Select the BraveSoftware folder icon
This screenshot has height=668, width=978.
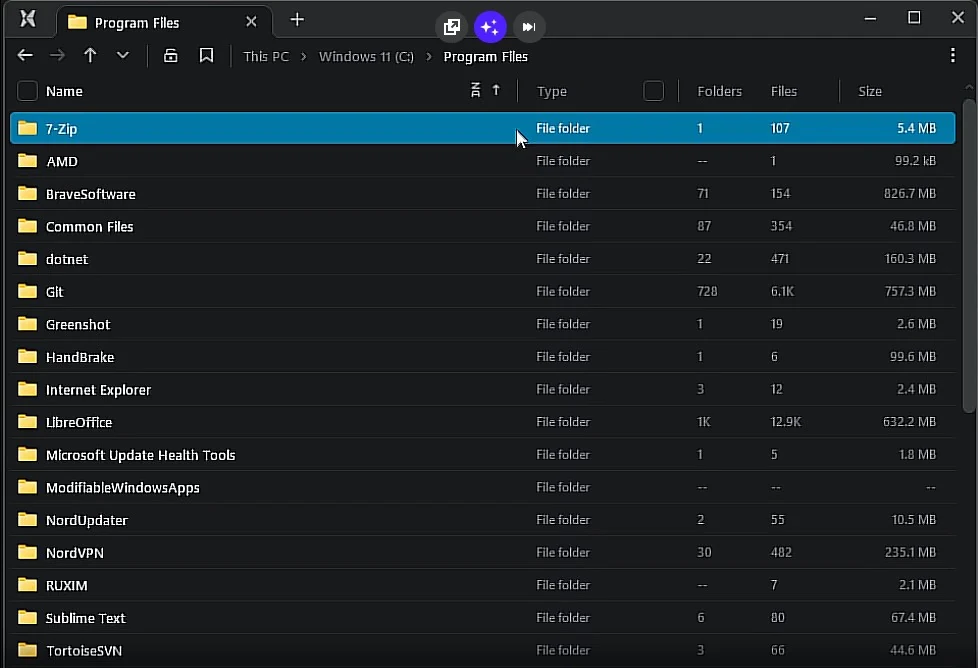tap(27, 193)
